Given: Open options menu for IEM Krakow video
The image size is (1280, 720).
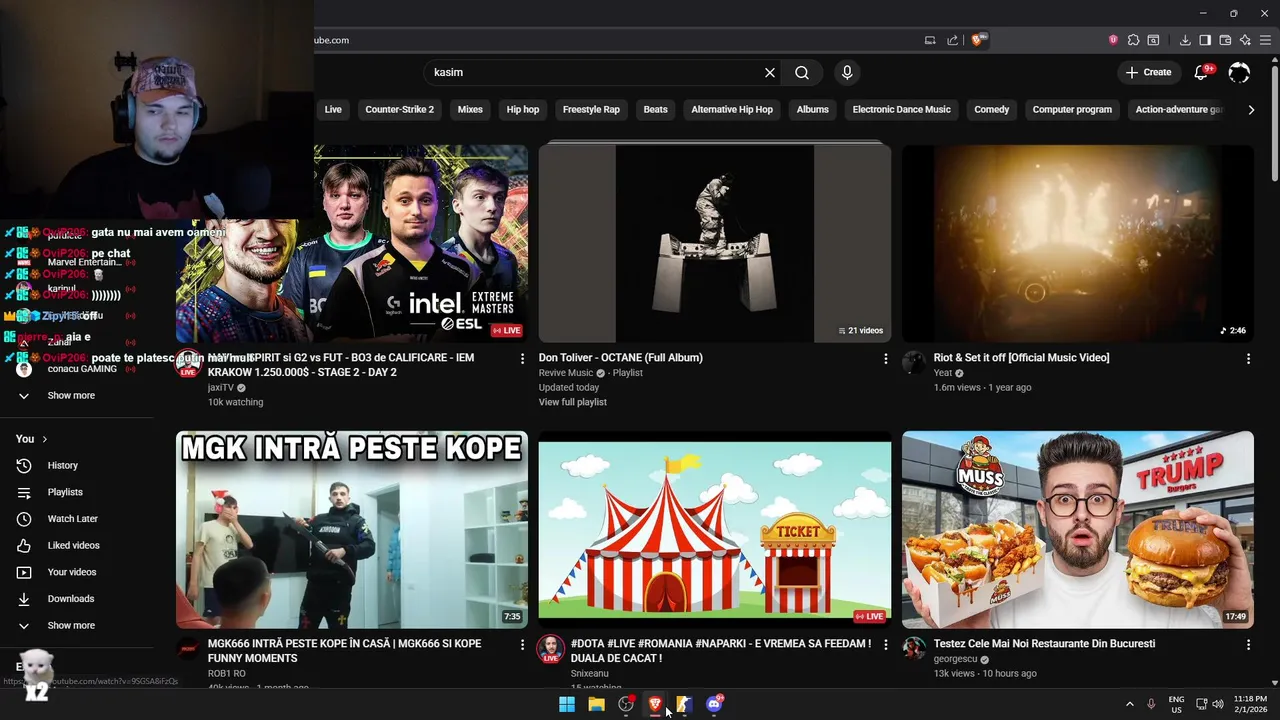Looking at the screenshot, I should (522, 358).
